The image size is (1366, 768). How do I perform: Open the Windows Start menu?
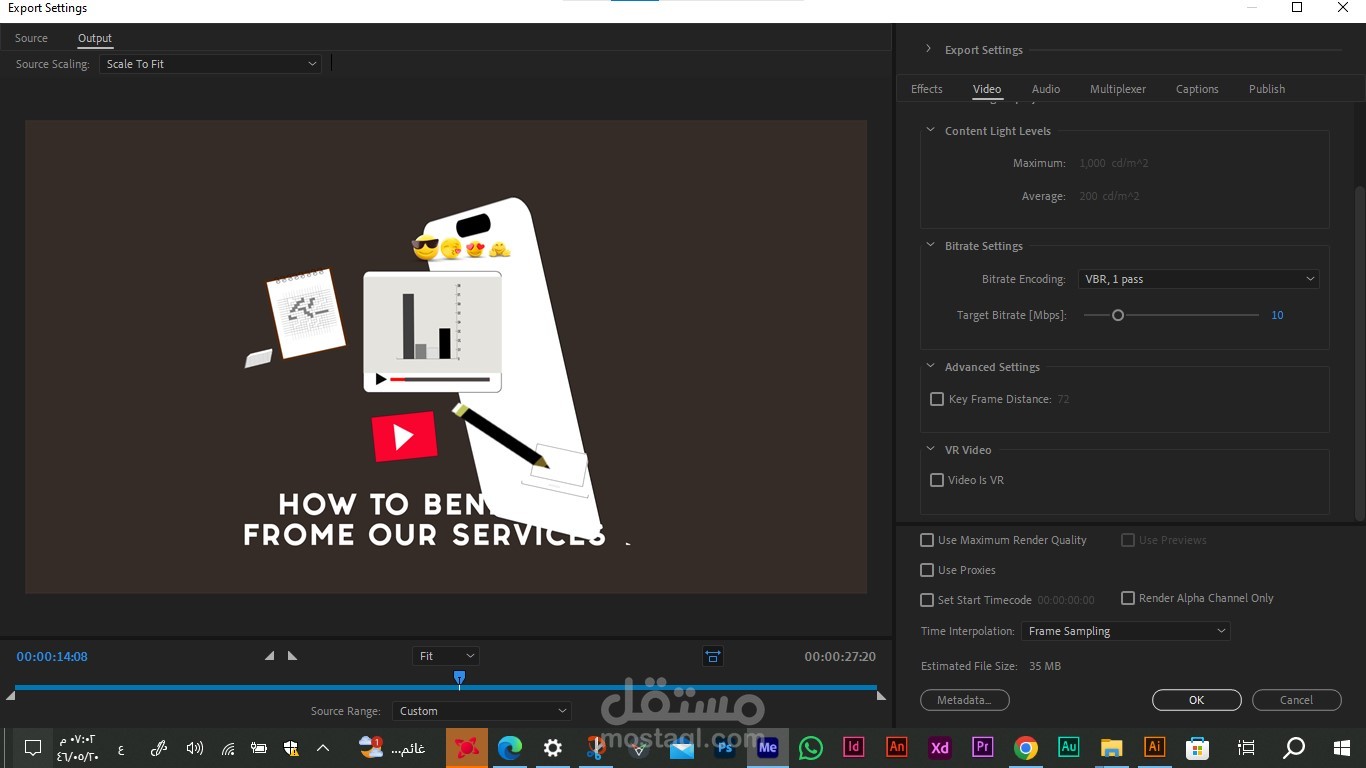1342,747
